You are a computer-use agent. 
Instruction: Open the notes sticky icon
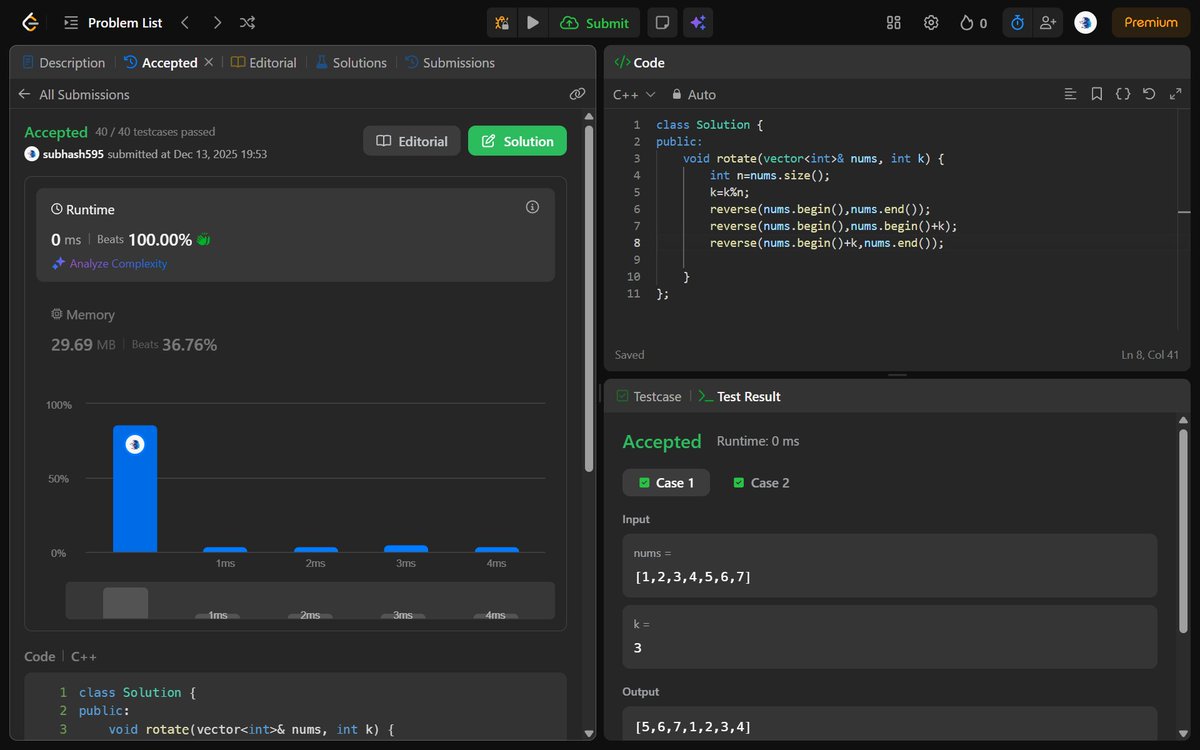click(x=661, y=22)
